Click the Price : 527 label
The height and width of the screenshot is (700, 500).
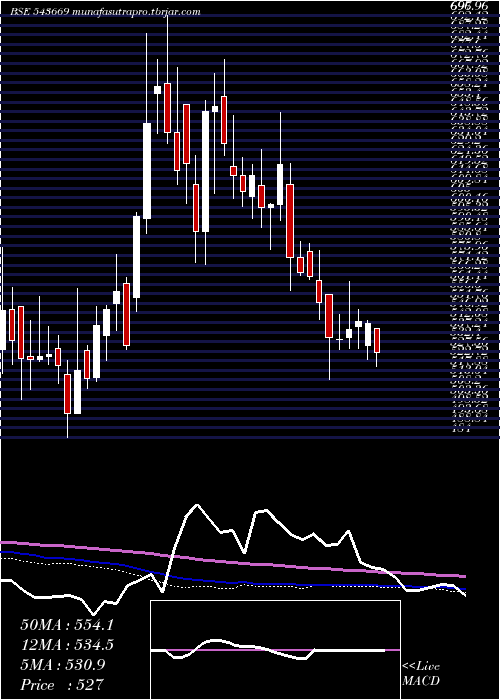click(x=62, y=684)
